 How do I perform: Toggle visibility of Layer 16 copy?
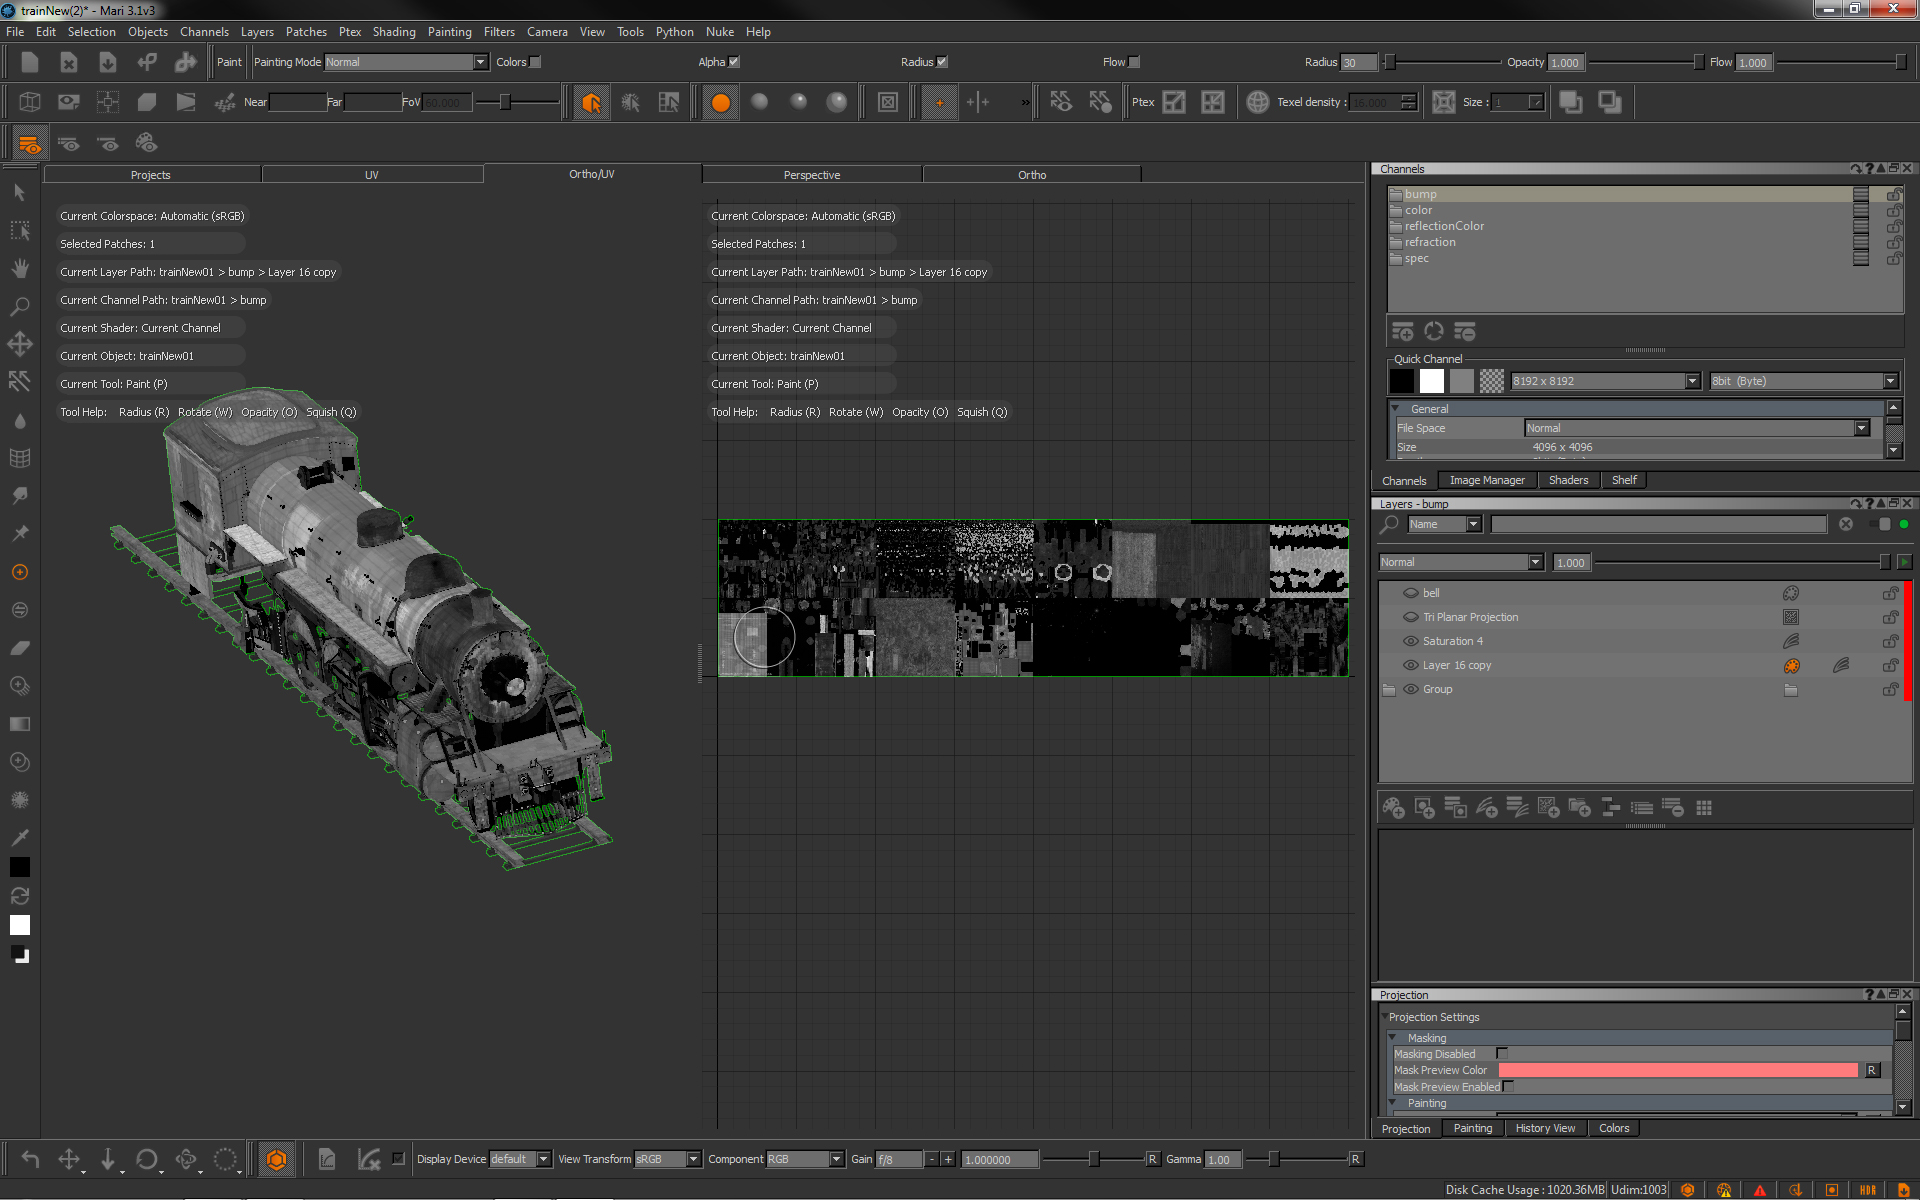point(1410,665)
